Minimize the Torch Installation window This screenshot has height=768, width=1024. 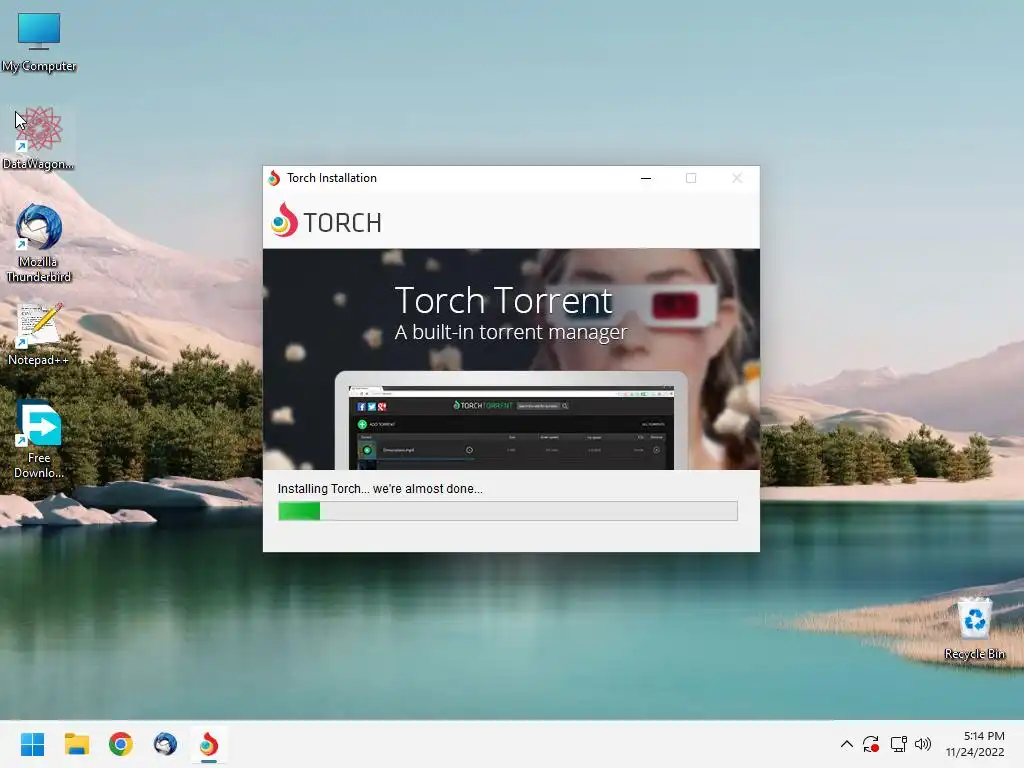pyautogui.click(x=646, y=178)
